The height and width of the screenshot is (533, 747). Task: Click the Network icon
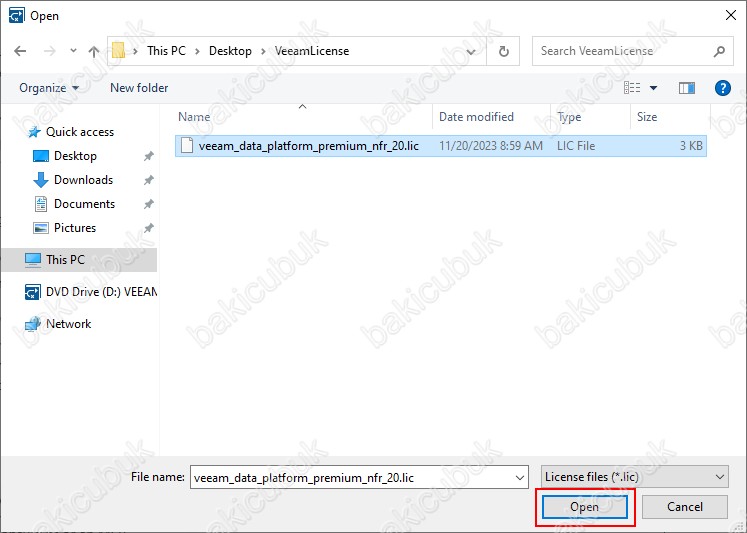[x=32, y=324]
